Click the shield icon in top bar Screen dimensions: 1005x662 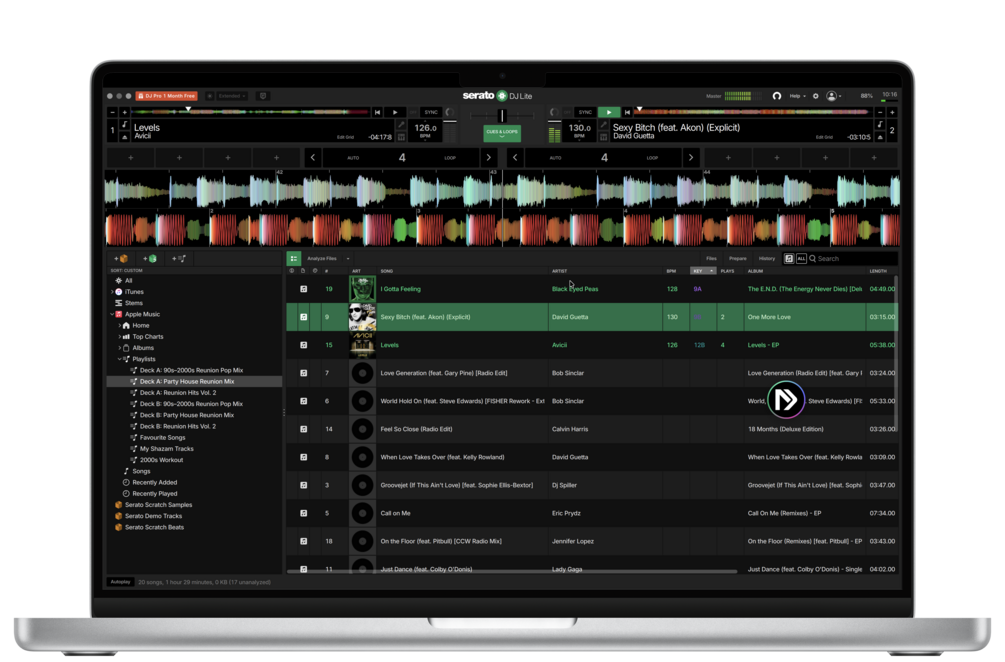pyautogui.click(x=262, y=96)
